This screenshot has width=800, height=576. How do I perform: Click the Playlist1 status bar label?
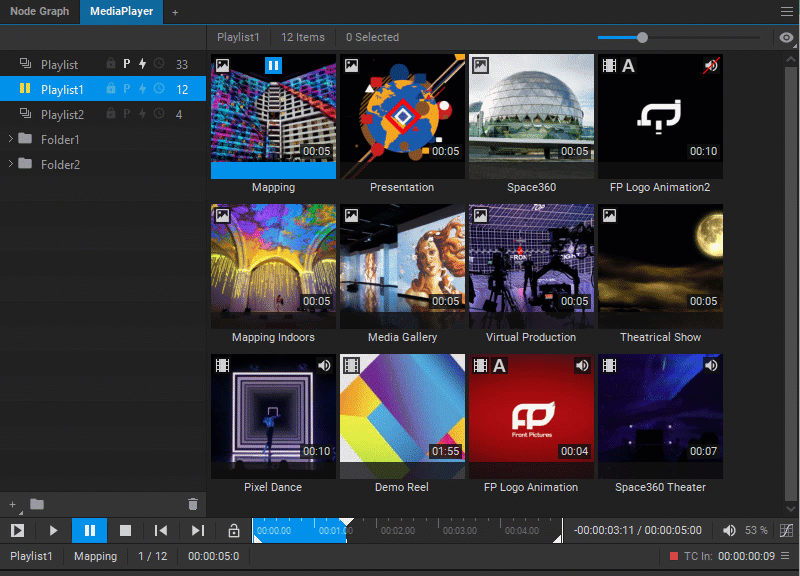31,556
